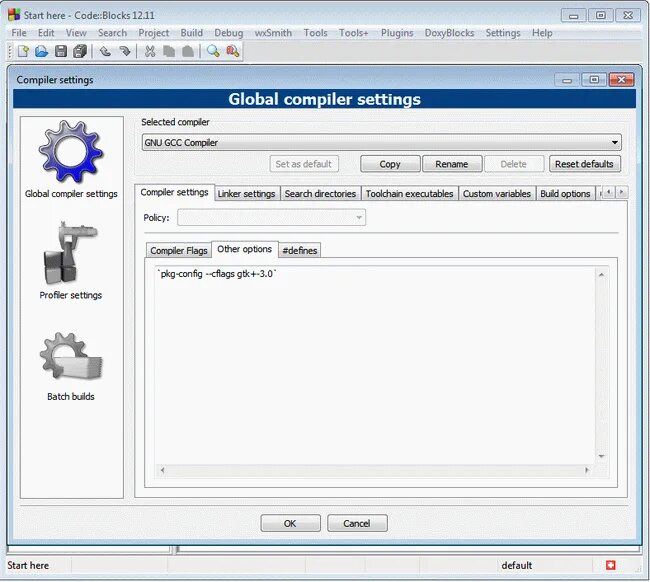Click red flag icon in status bar
This screenshot has height=582, width=650.
(610, 565)
